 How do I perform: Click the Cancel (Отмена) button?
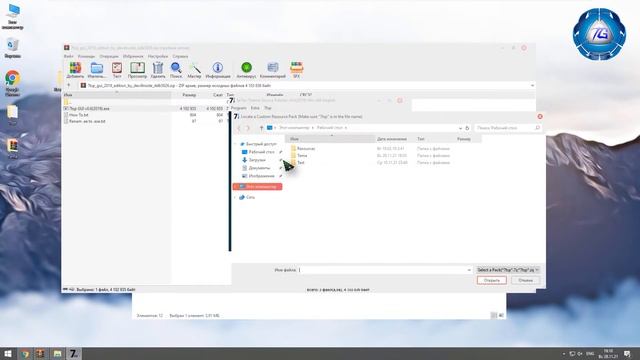[x=525, y=280]
